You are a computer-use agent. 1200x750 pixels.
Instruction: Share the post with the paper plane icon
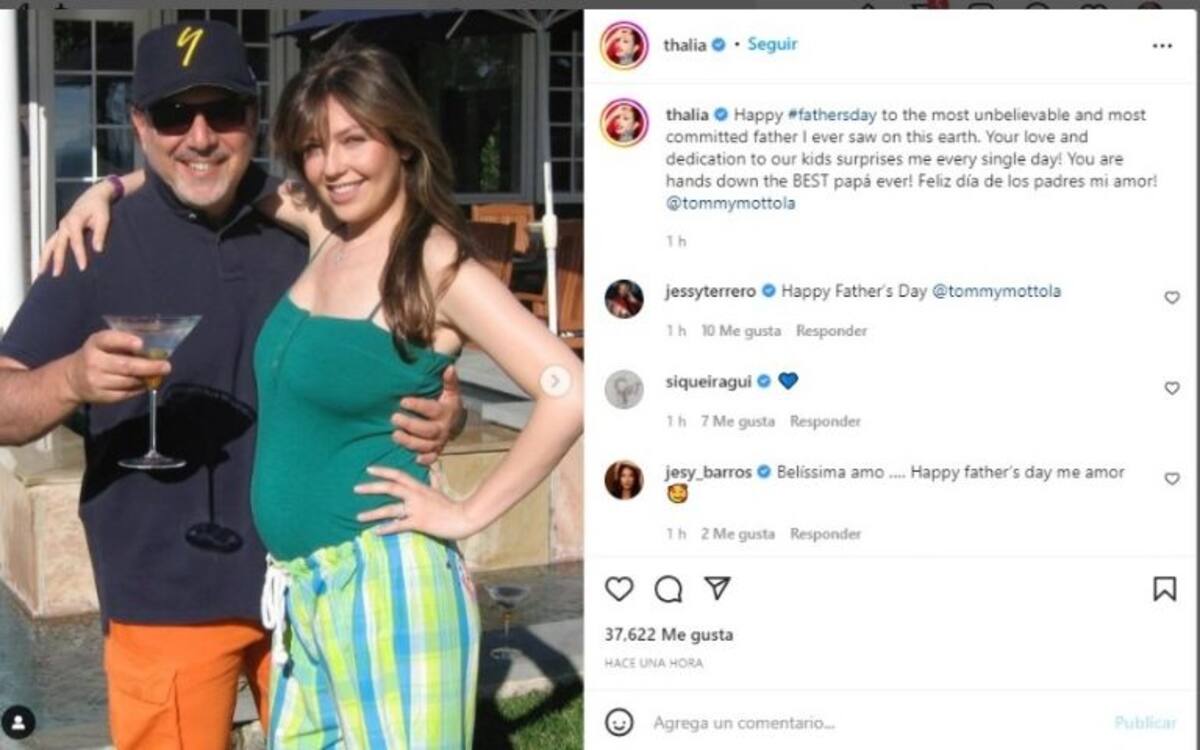tap(717, 588)
